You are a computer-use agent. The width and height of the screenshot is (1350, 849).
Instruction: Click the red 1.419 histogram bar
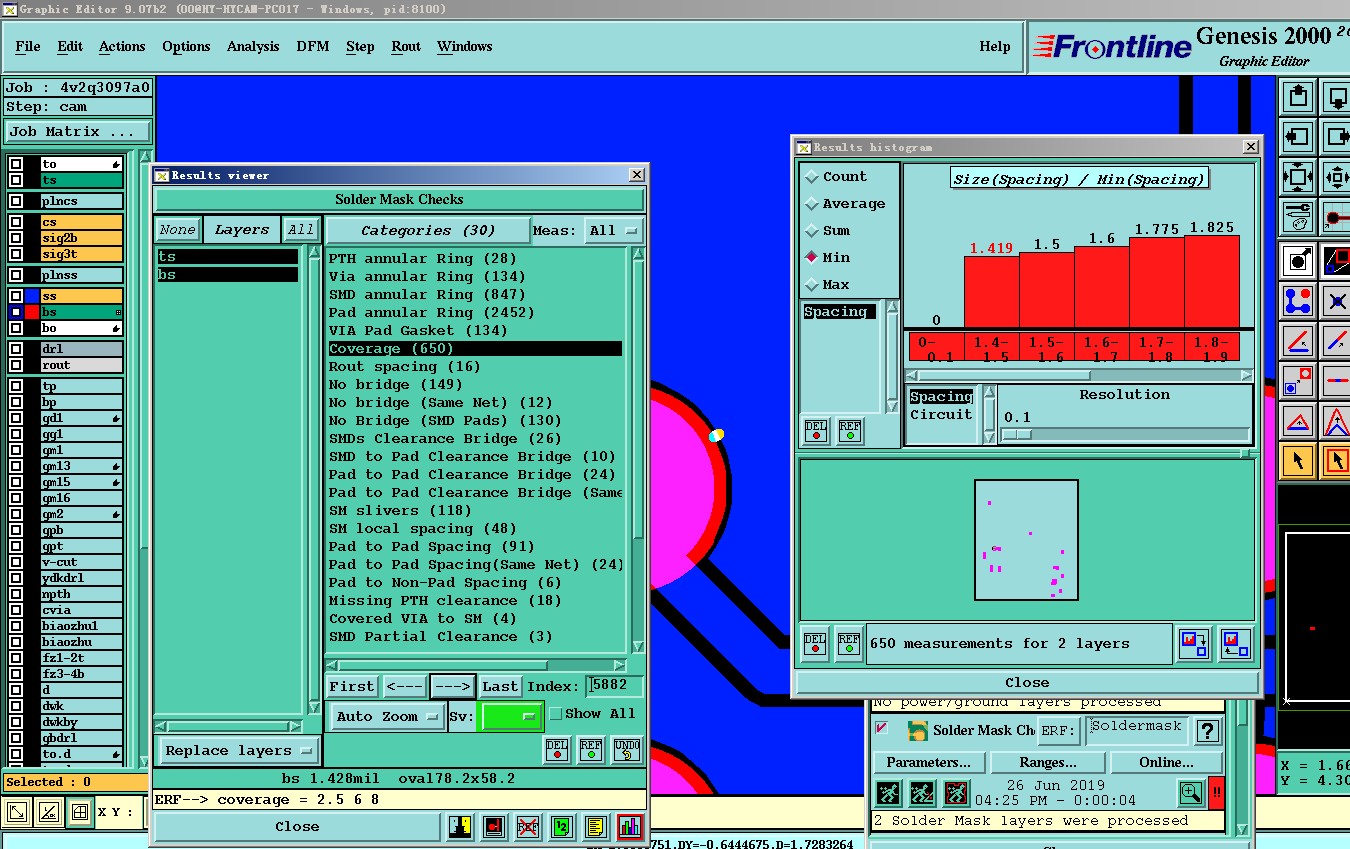[x=991, y=291]
